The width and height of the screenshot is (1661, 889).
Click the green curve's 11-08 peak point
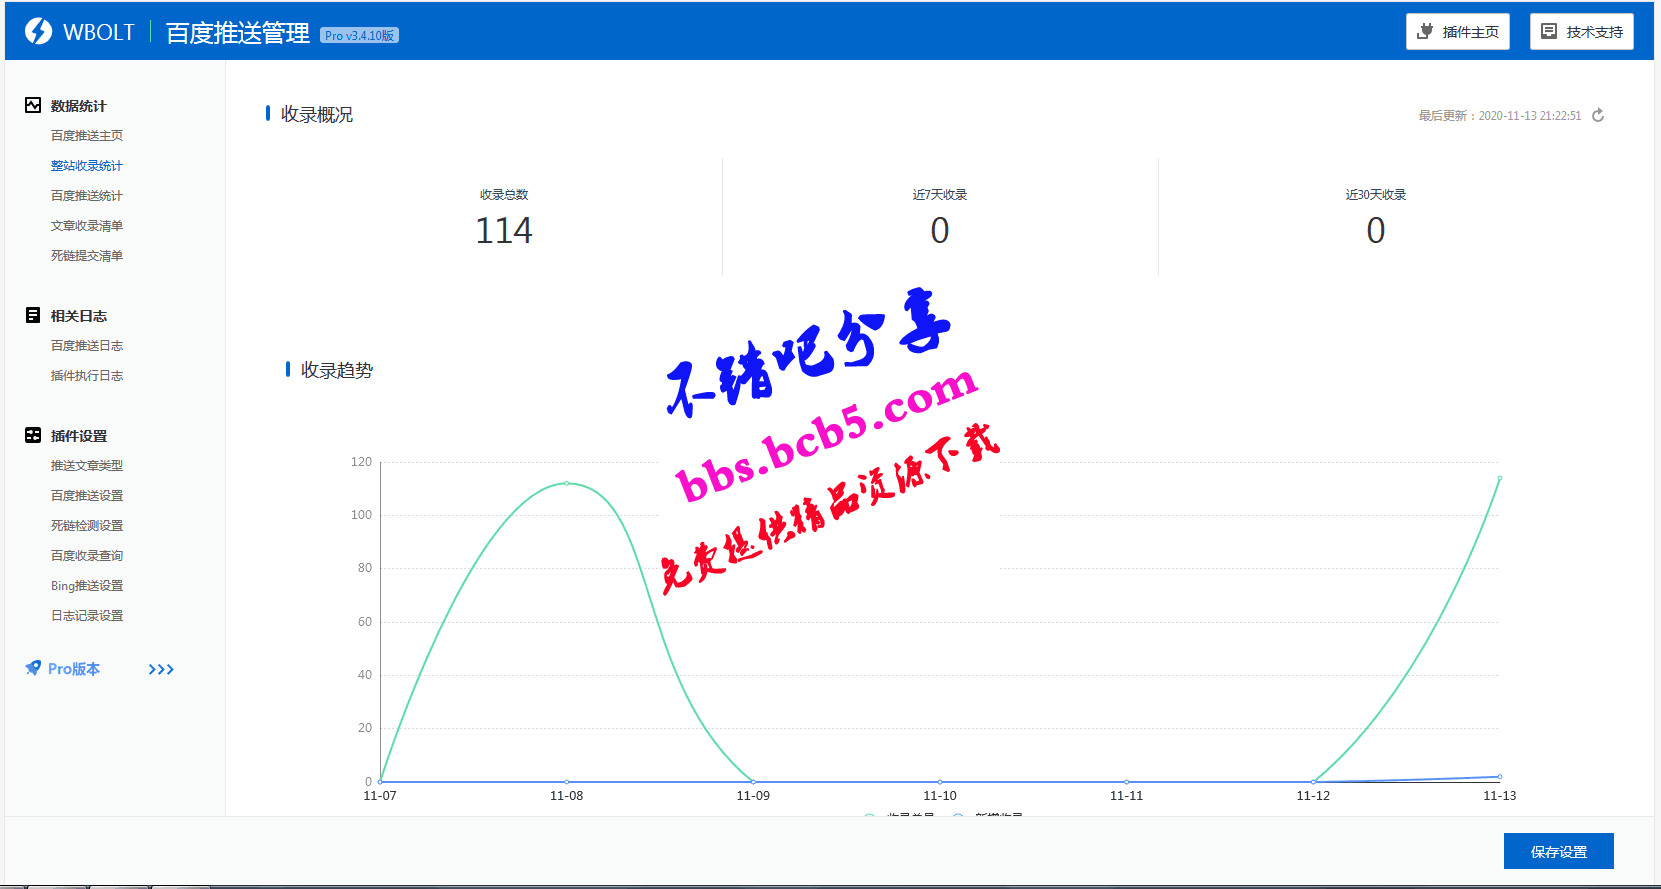click(567, 483)
